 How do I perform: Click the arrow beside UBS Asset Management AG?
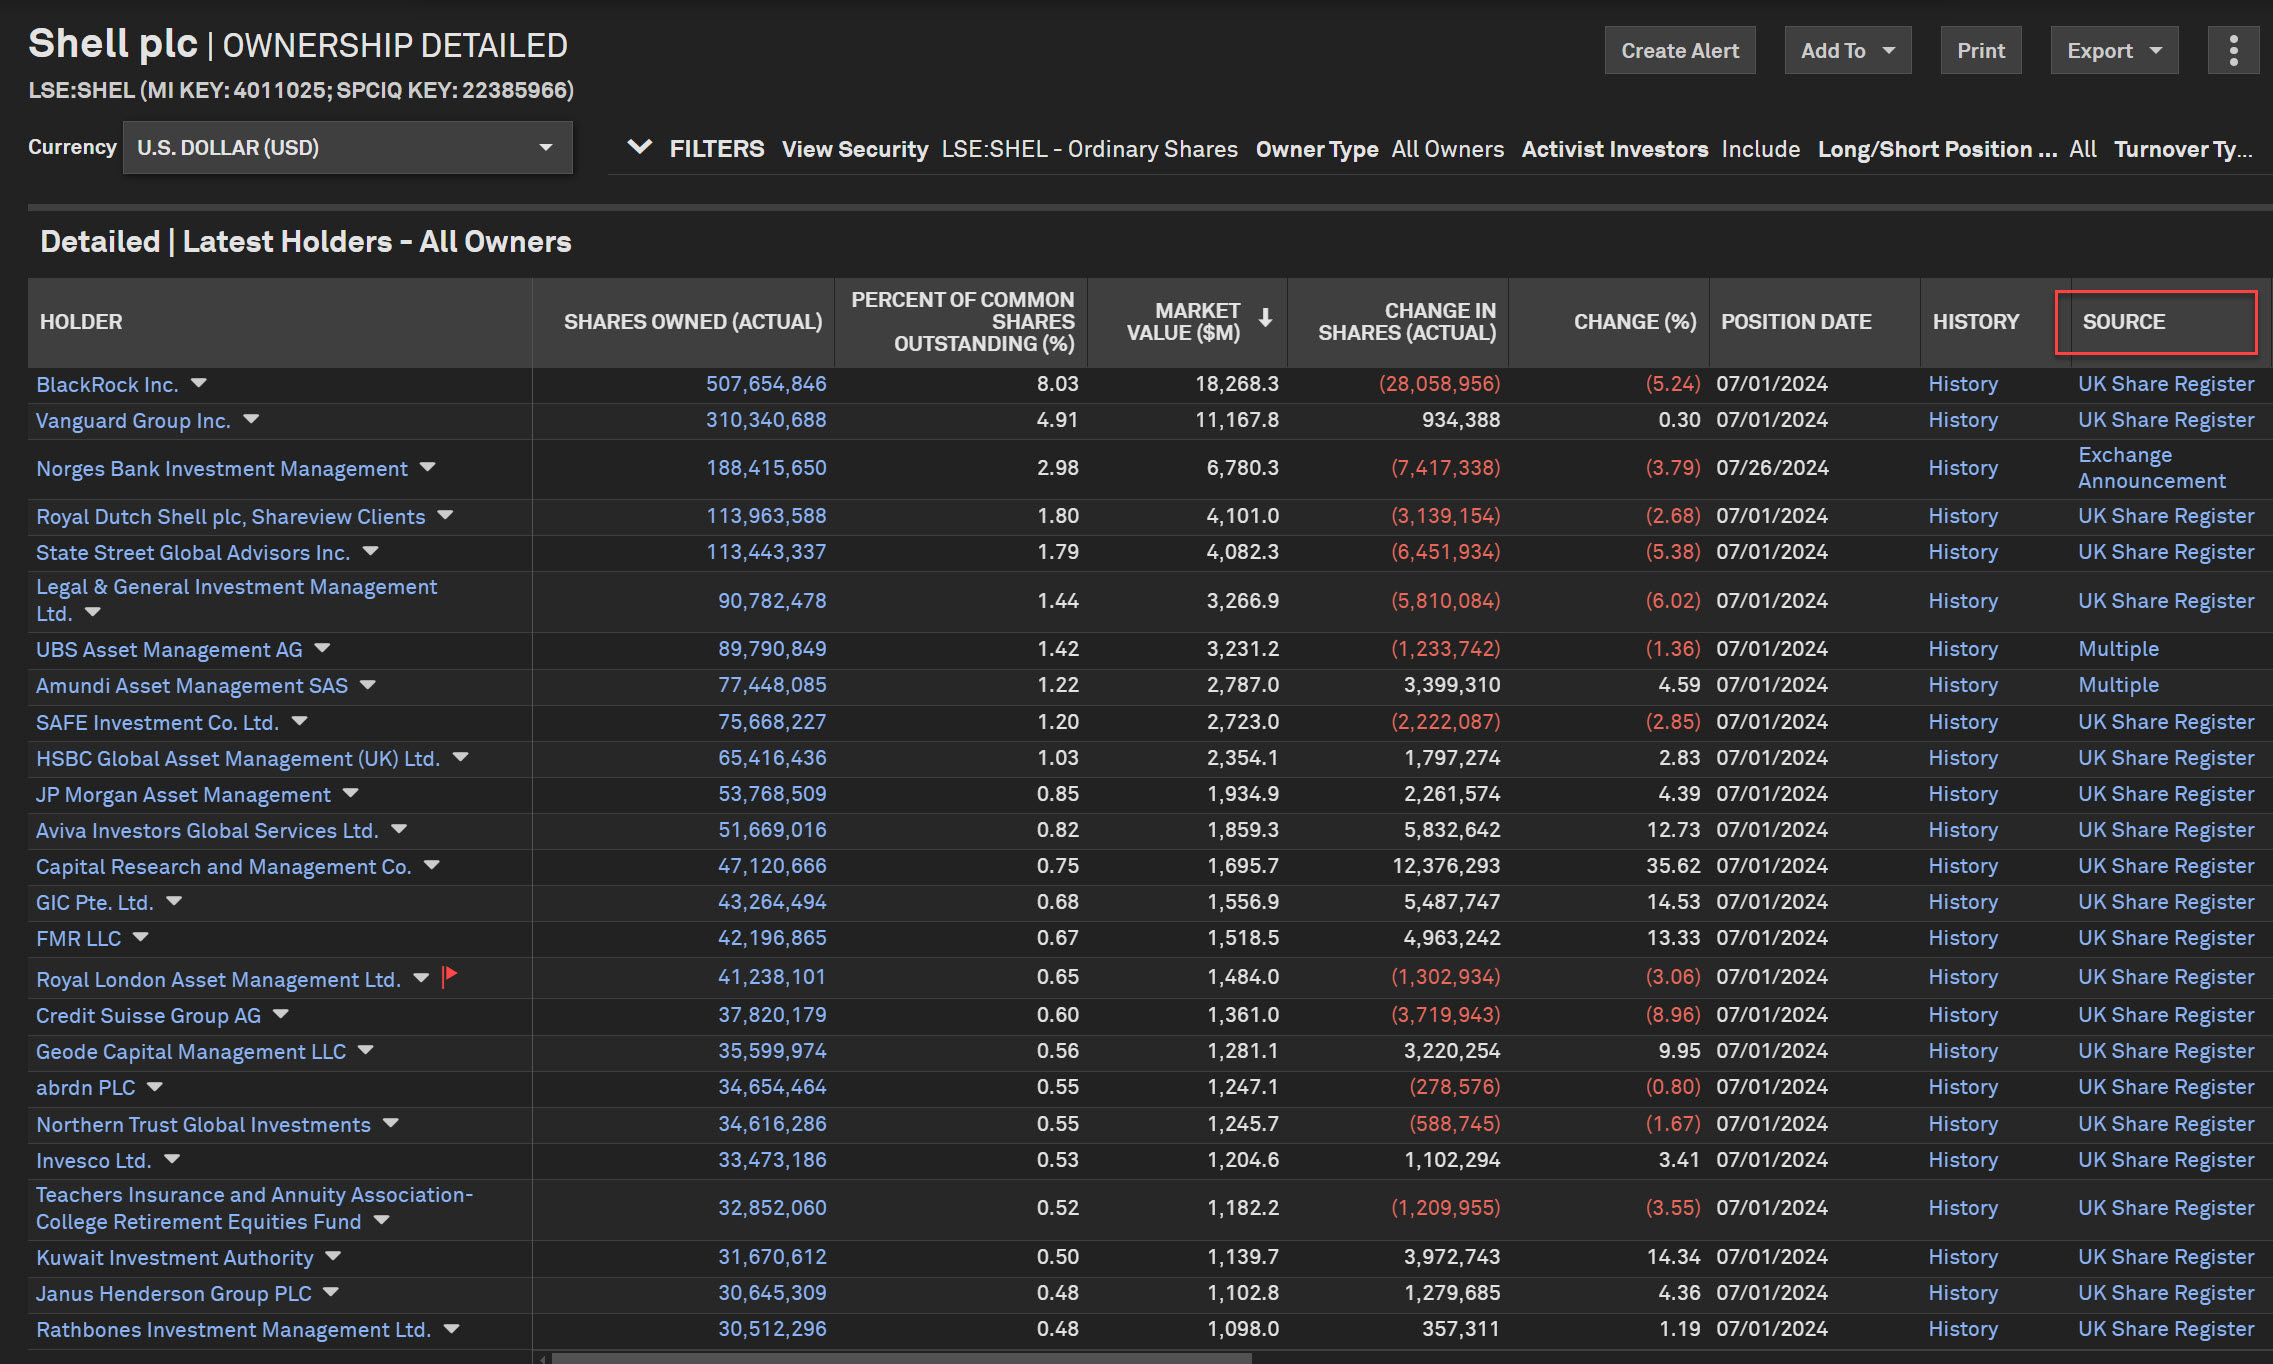[x=322, y=648]
